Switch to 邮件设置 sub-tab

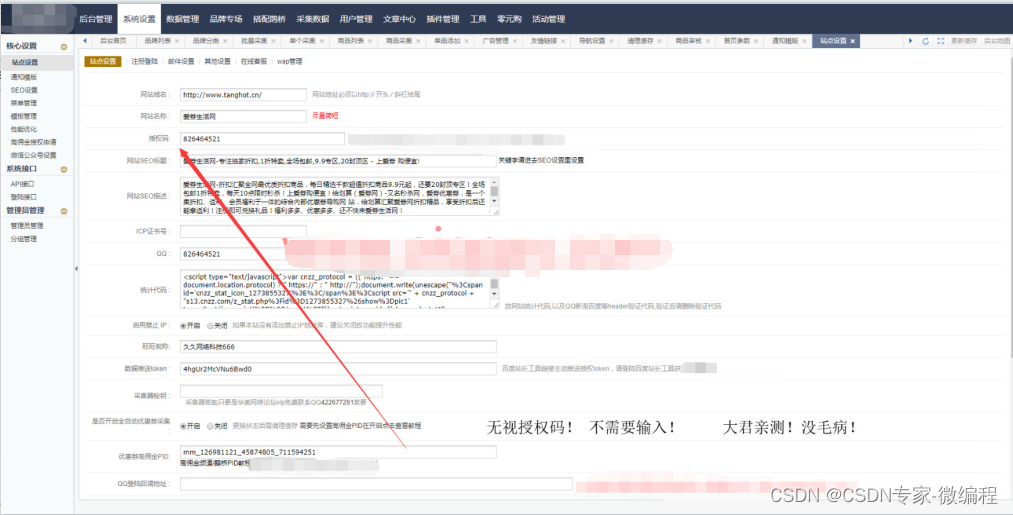coord(181,61)
